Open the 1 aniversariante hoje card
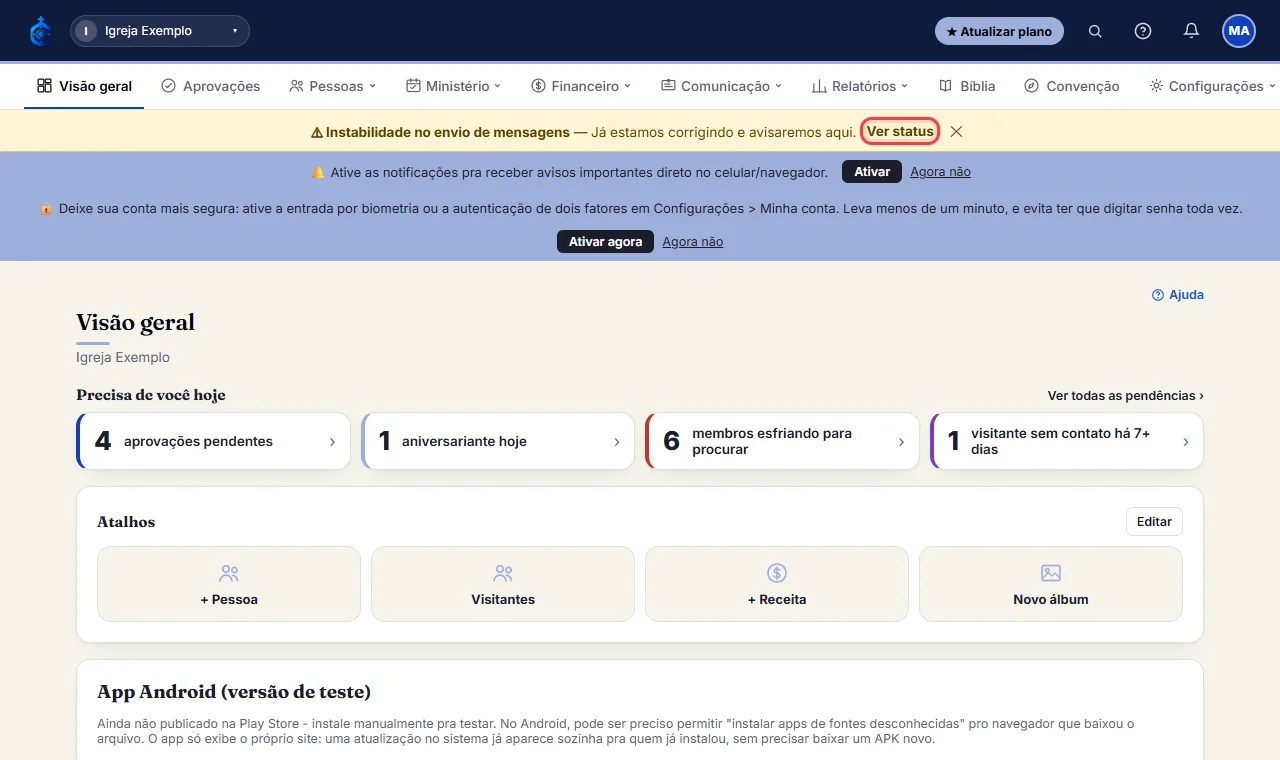The height and width of the screenshot is (760, 1280). point(498,441)
